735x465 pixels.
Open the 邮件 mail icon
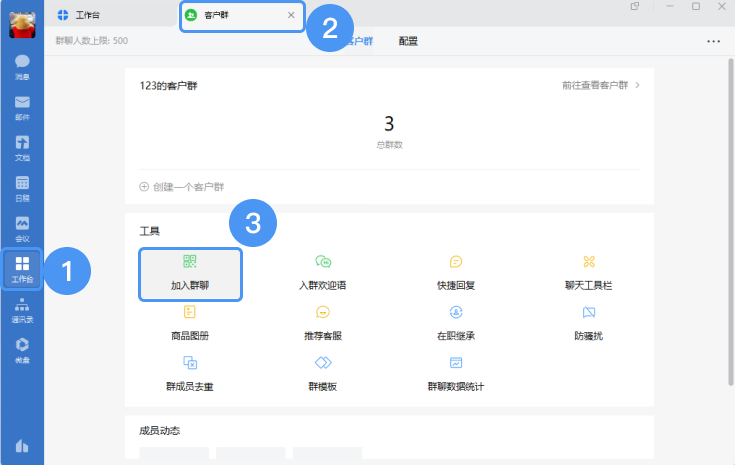pos(22,107)
